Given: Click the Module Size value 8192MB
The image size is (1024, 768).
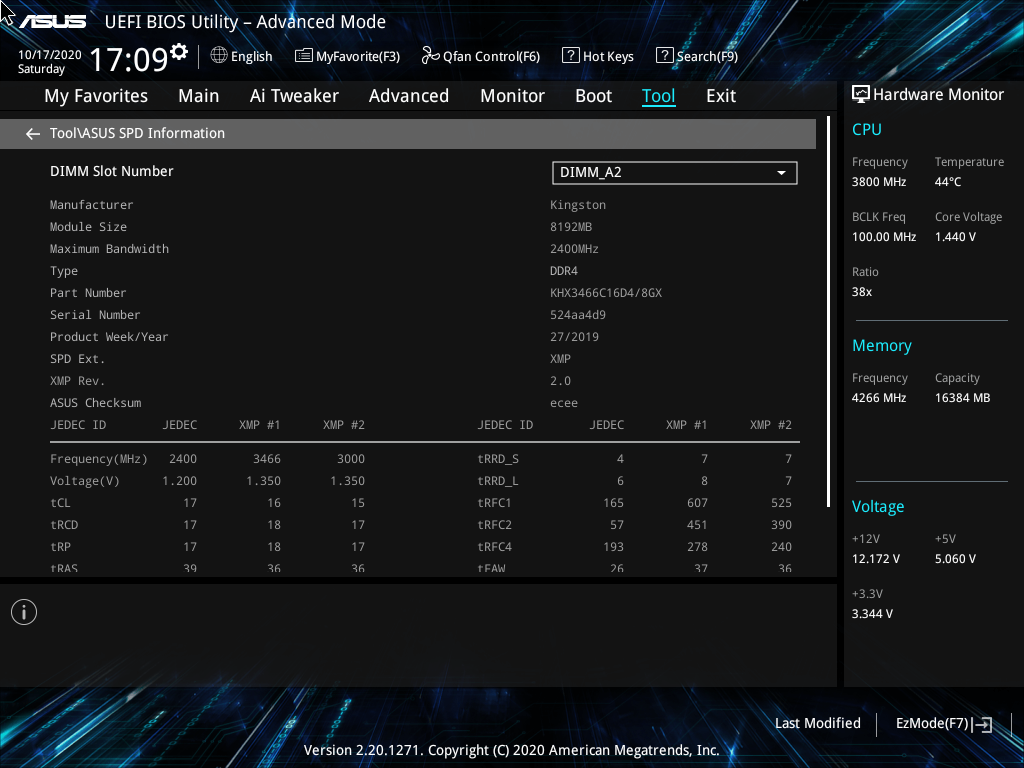Looking at the screenshot, I should tap(571, 227).
